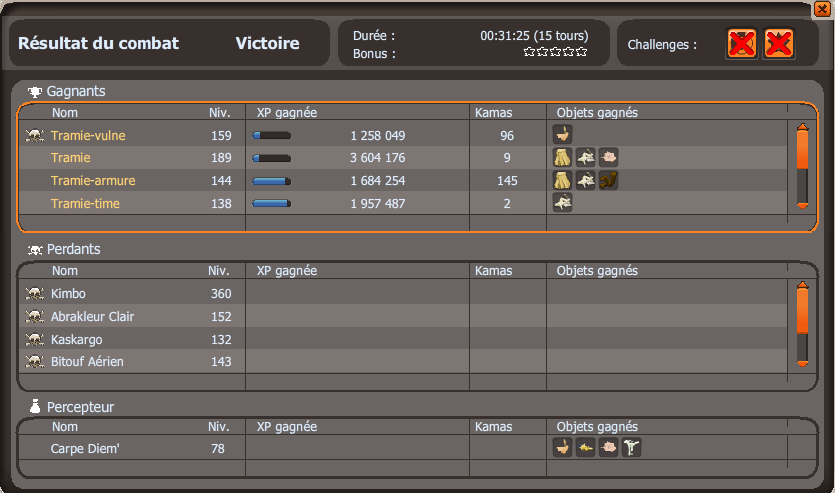Select the winner name Tramie-vulne
Image resolution: width=835 pixels, height=493 pixels.
[88, 136]
